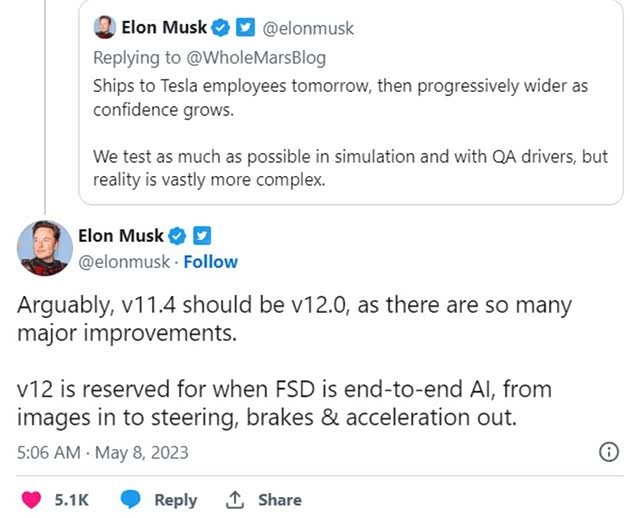The image size is (630, 518).
Task: Click the verified badge in the quoted tweet
Action: point(220,28)
